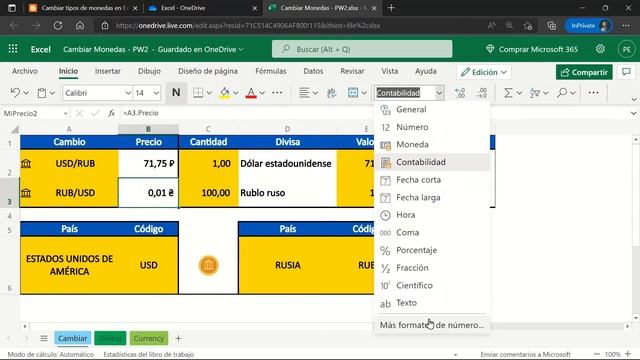Expand the font name Calibri dropdown
The height and width of the screenshot is (360, 640).
click(128, 93)
